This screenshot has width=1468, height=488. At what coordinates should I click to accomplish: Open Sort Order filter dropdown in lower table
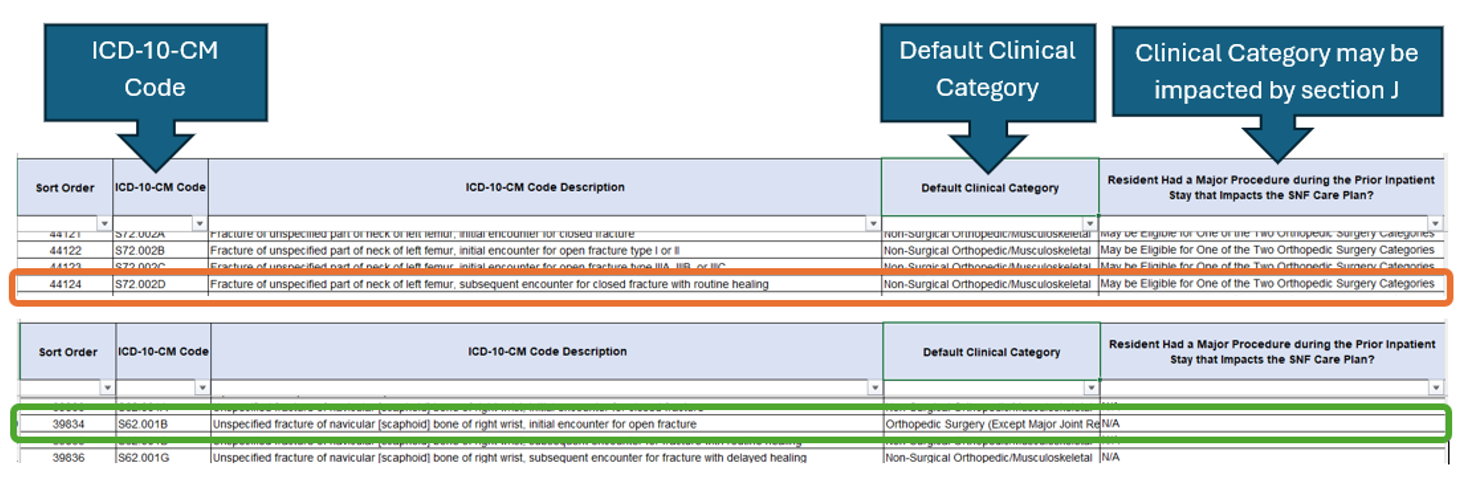(x=106, y=388)
